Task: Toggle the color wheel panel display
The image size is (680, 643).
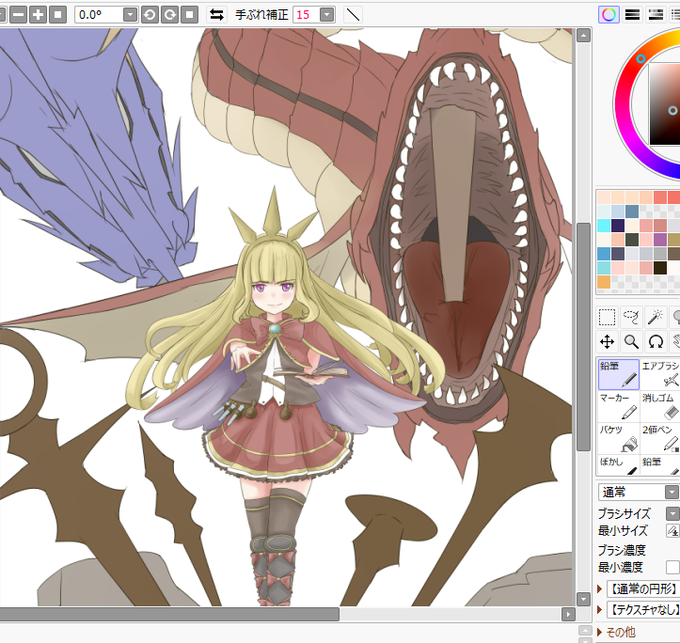Action: pos(608,15)
